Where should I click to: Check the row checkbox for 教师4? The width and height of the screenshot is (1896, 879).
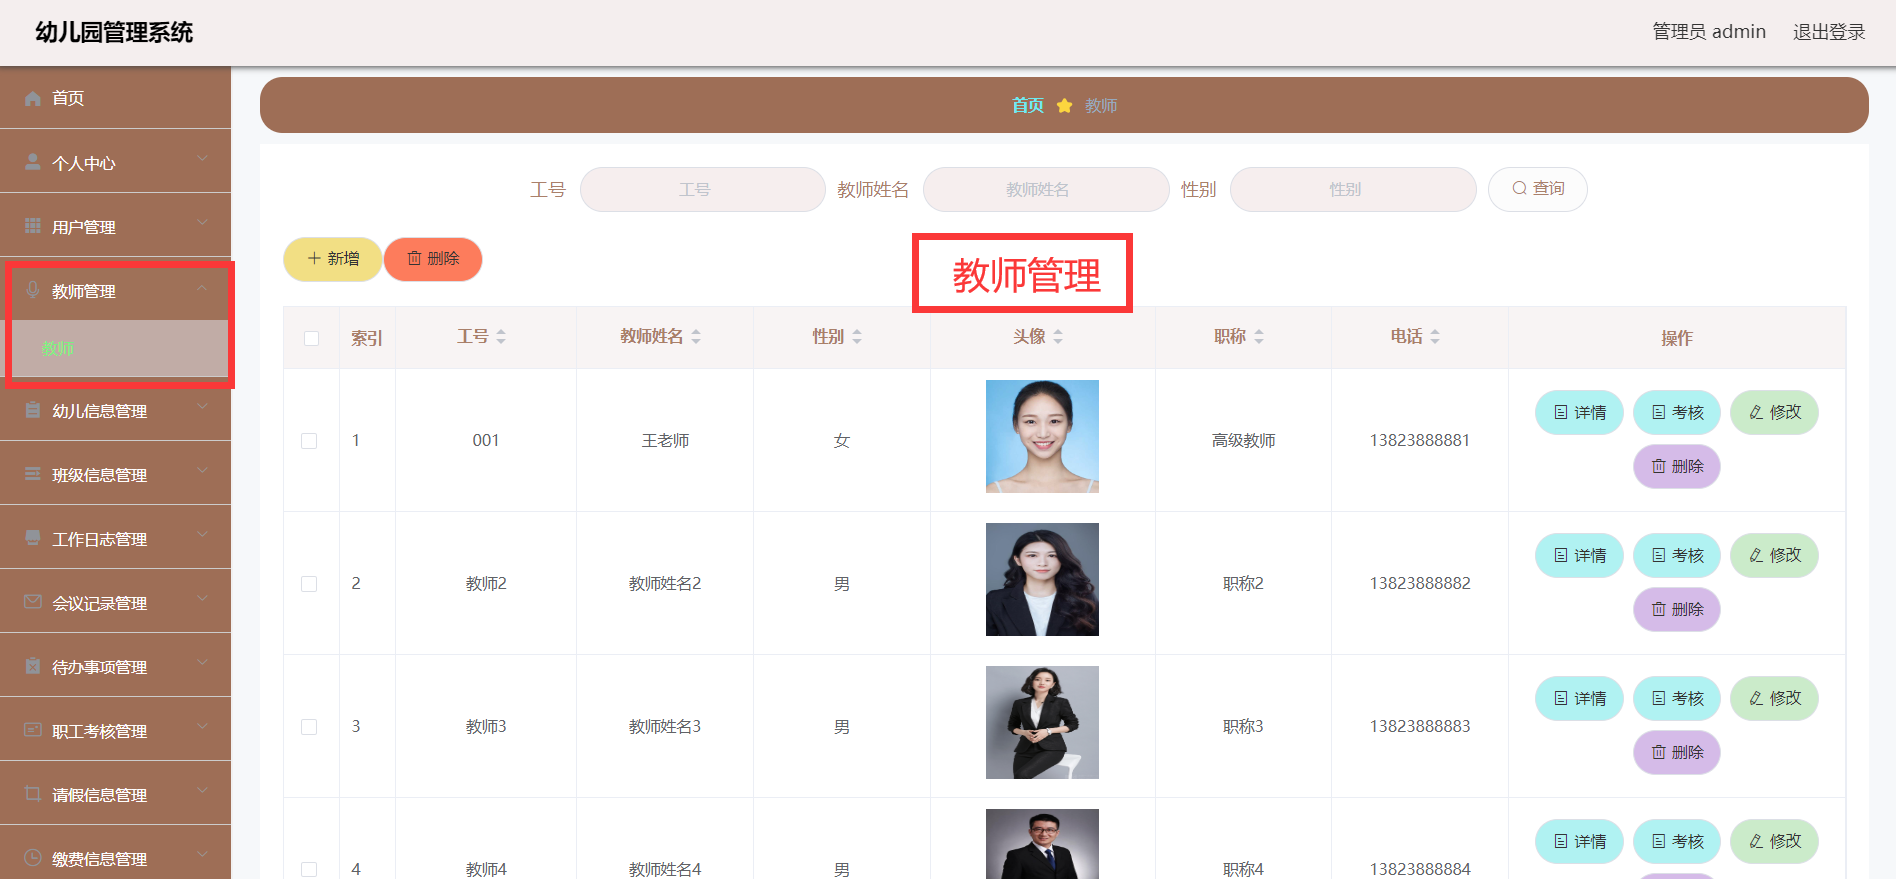pos(309,870)
